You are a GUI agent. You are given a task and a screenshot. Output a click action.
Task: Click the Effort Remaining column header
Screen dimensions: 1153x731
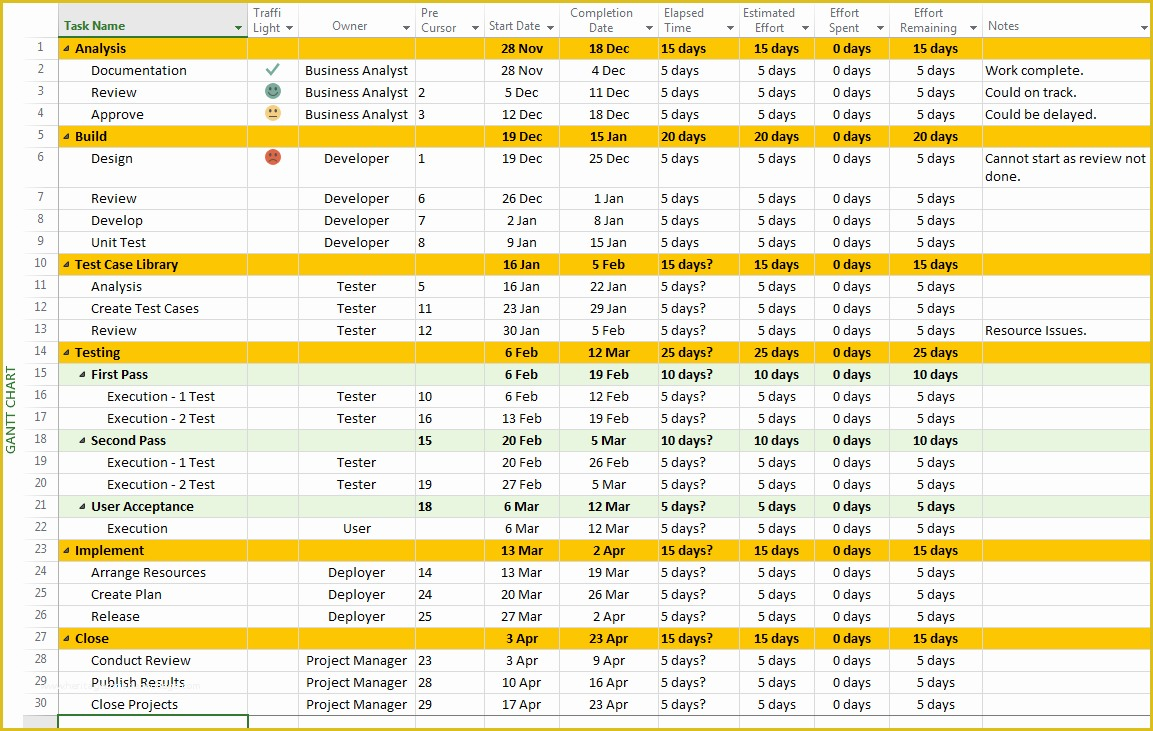click(927, 20)
